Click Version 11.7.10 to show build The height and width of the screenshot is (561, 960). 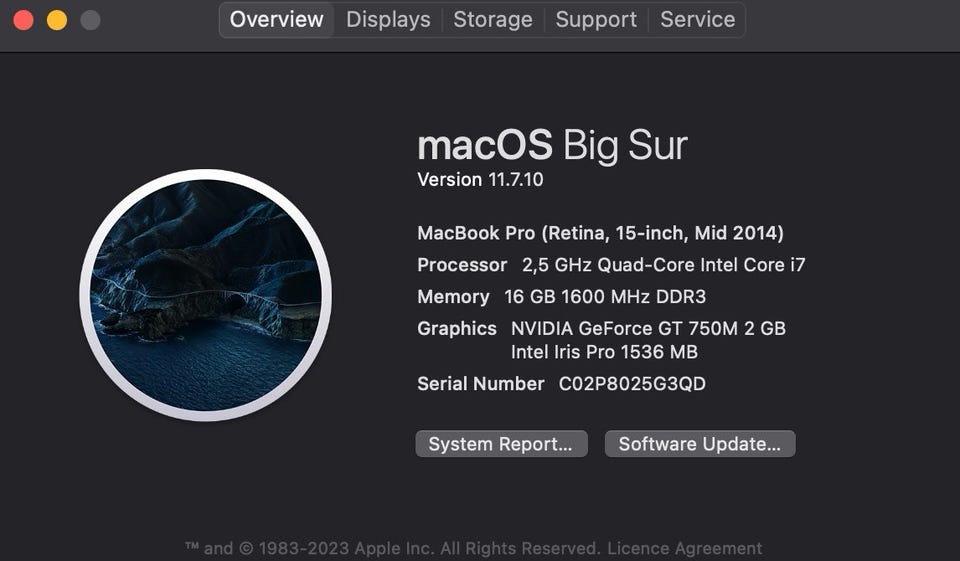480,180
